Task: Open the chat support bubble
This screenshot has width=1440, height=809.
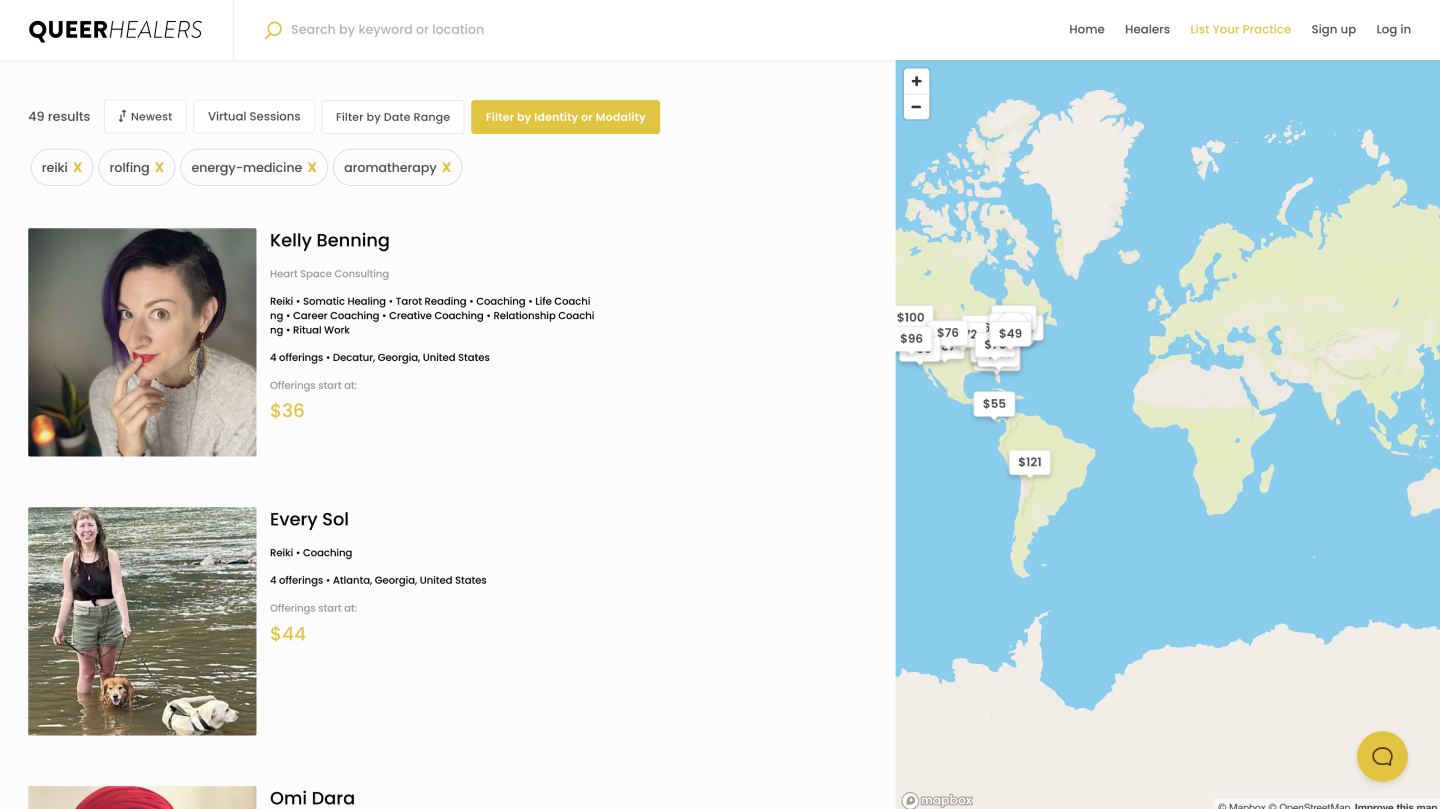Action: [x=1382, y=756]
